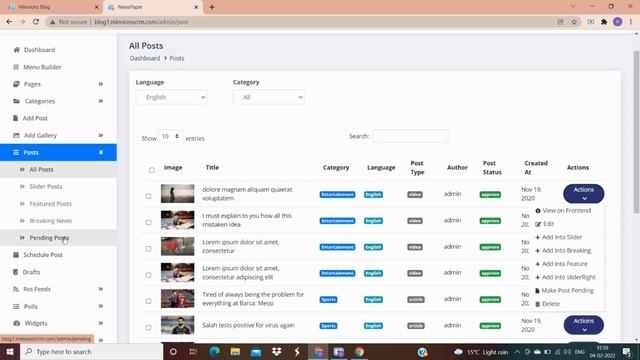Image resolution: width=640 pixels, height=360 pixels.
Task: Change the show entries count selector
Action: [x=171, y=136]
